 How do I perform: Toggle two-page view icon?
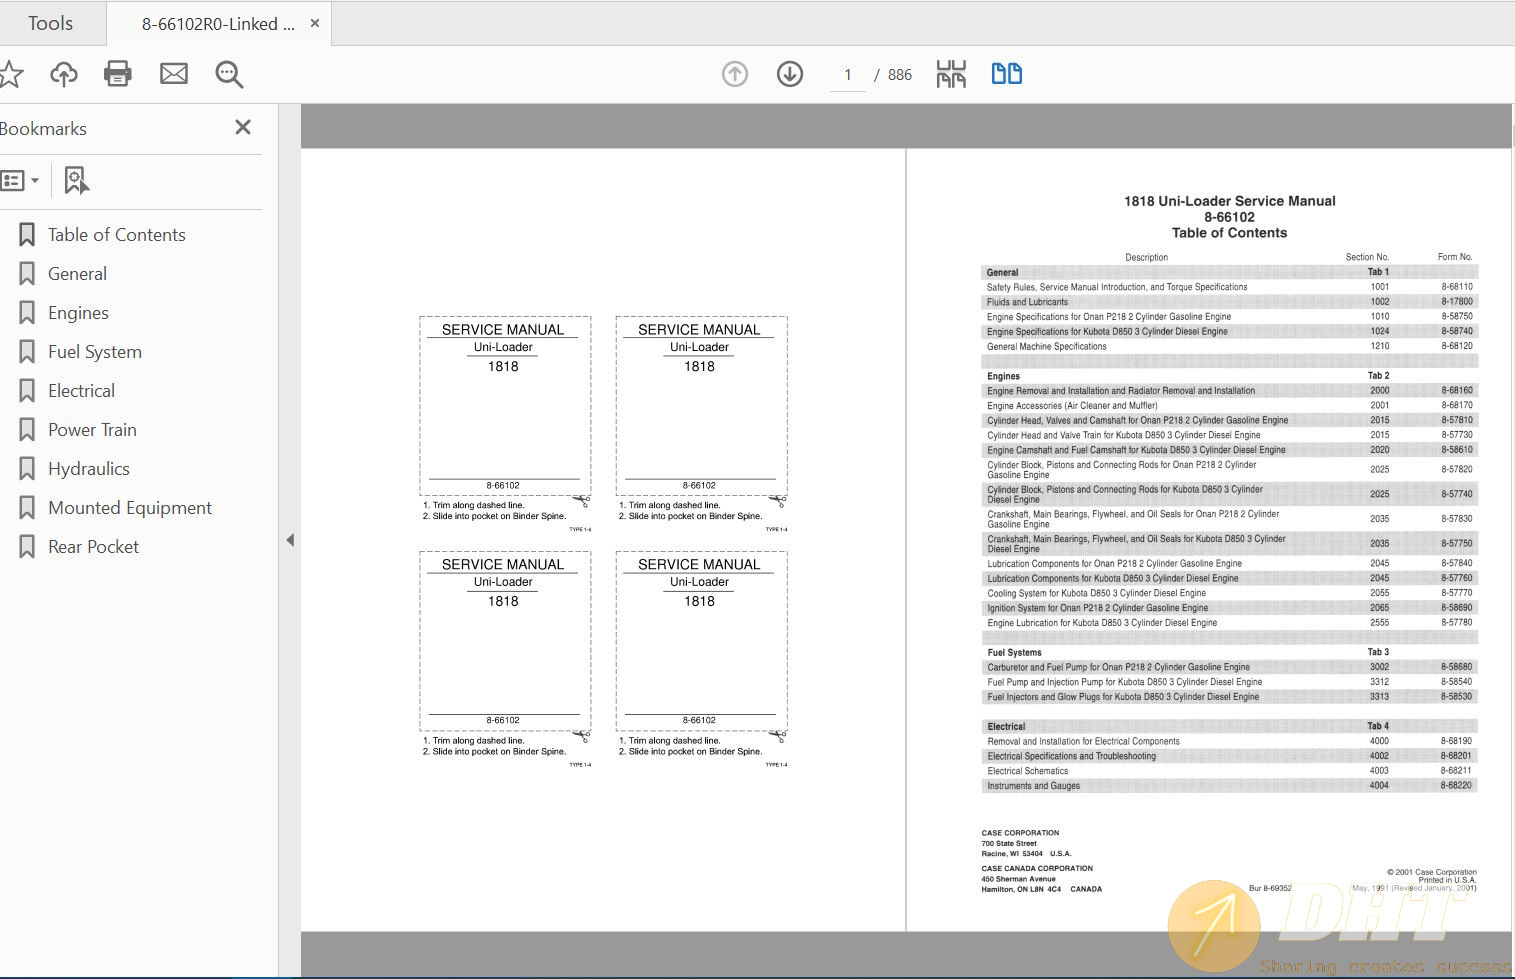[x=1006, y=74]
